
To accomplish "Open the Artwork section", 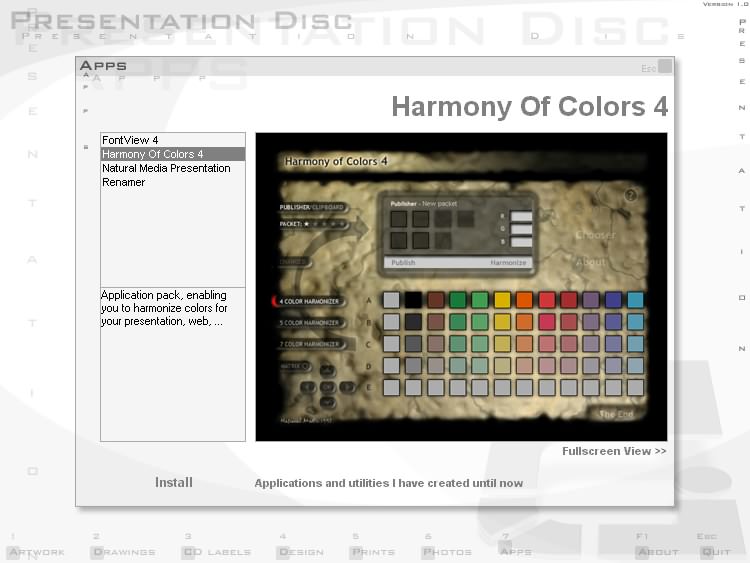I will [x=36, y=552].
